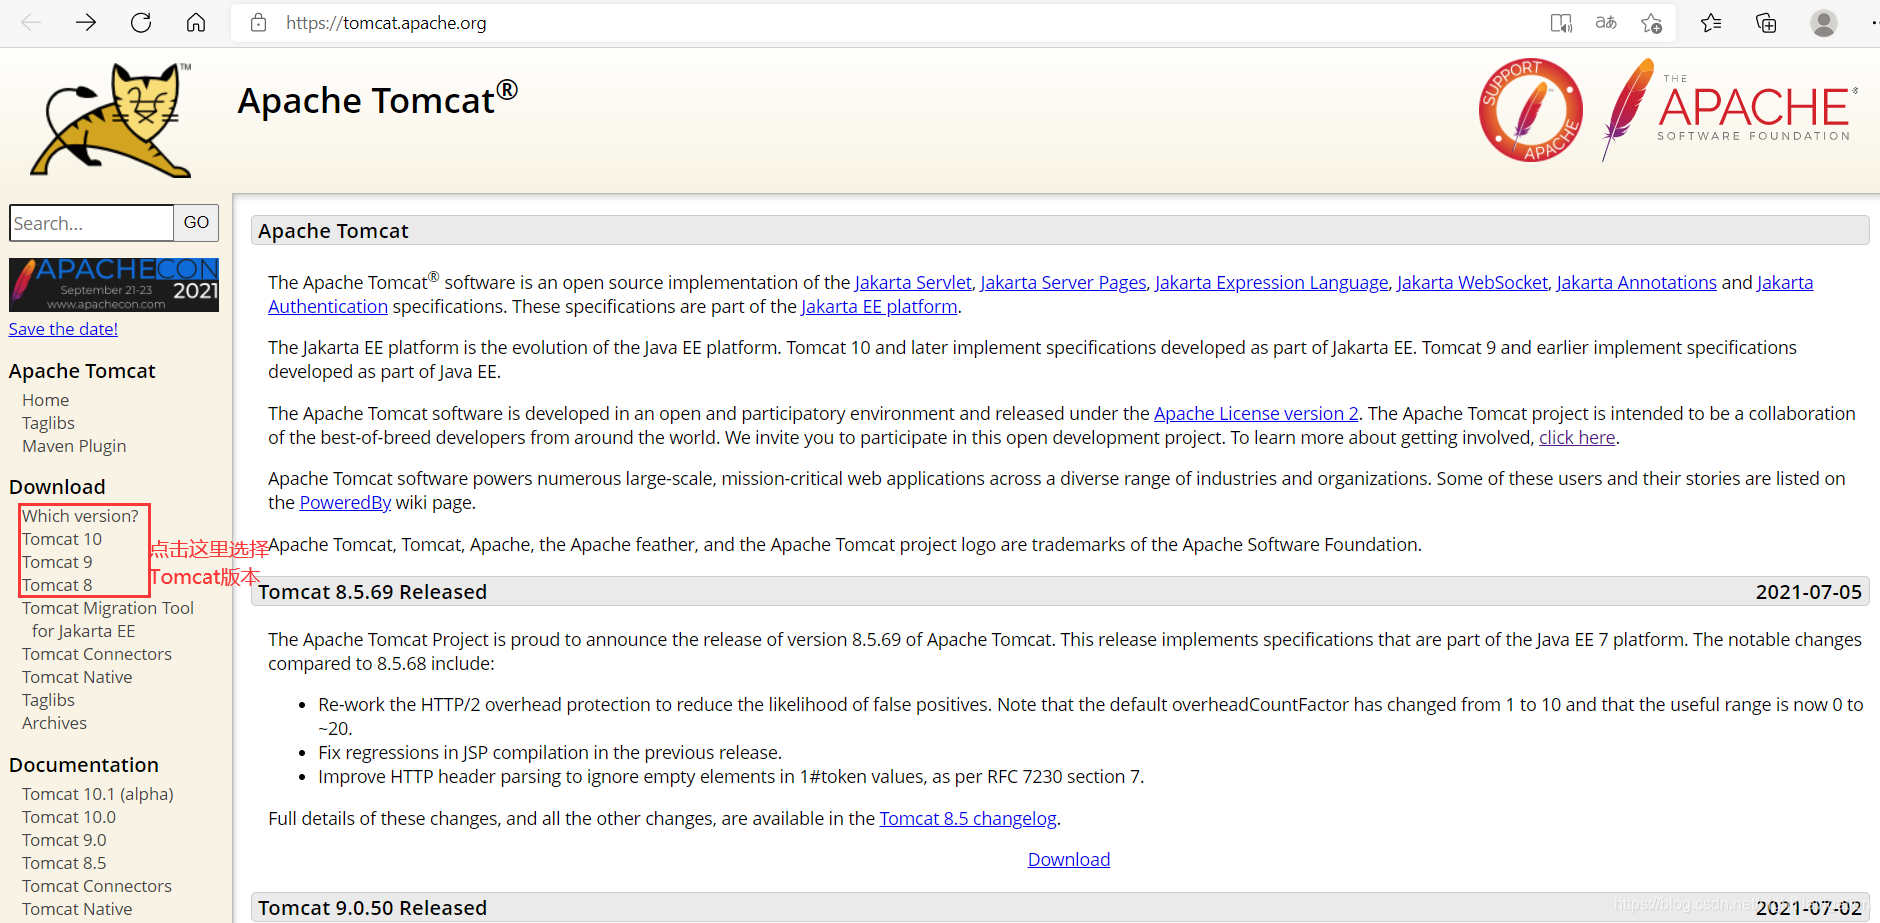This screenshot has width=1880, height=923.
Task: Click Tomcat 8.5.69 Released heading
Action: tap(372, 592)
